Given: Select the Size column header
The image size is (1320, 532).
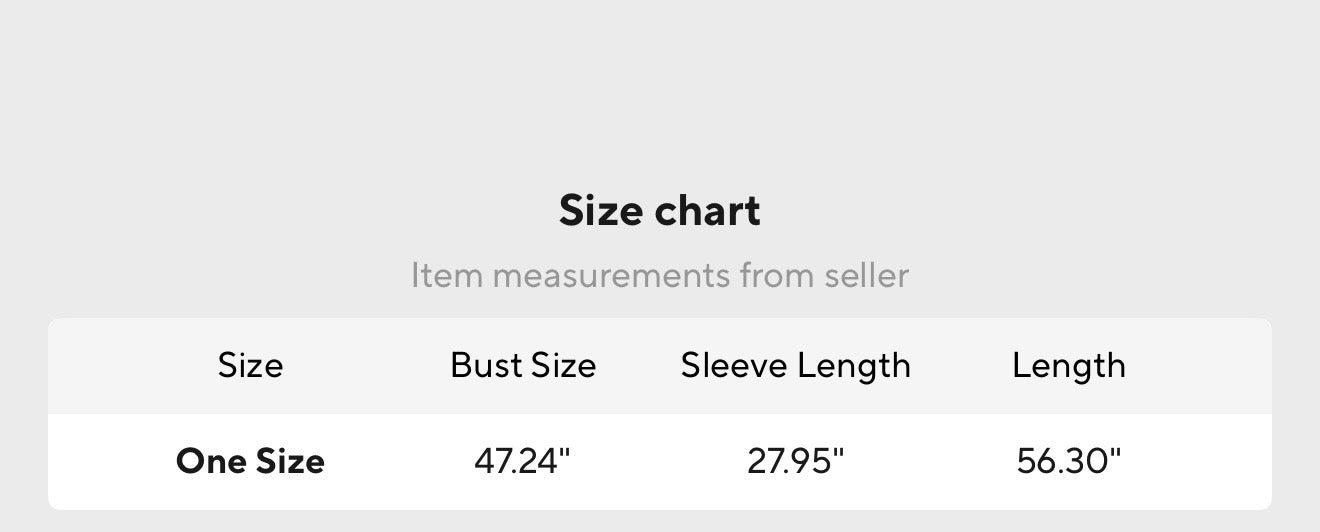Looking at the screenshot, I should (250, 365).
